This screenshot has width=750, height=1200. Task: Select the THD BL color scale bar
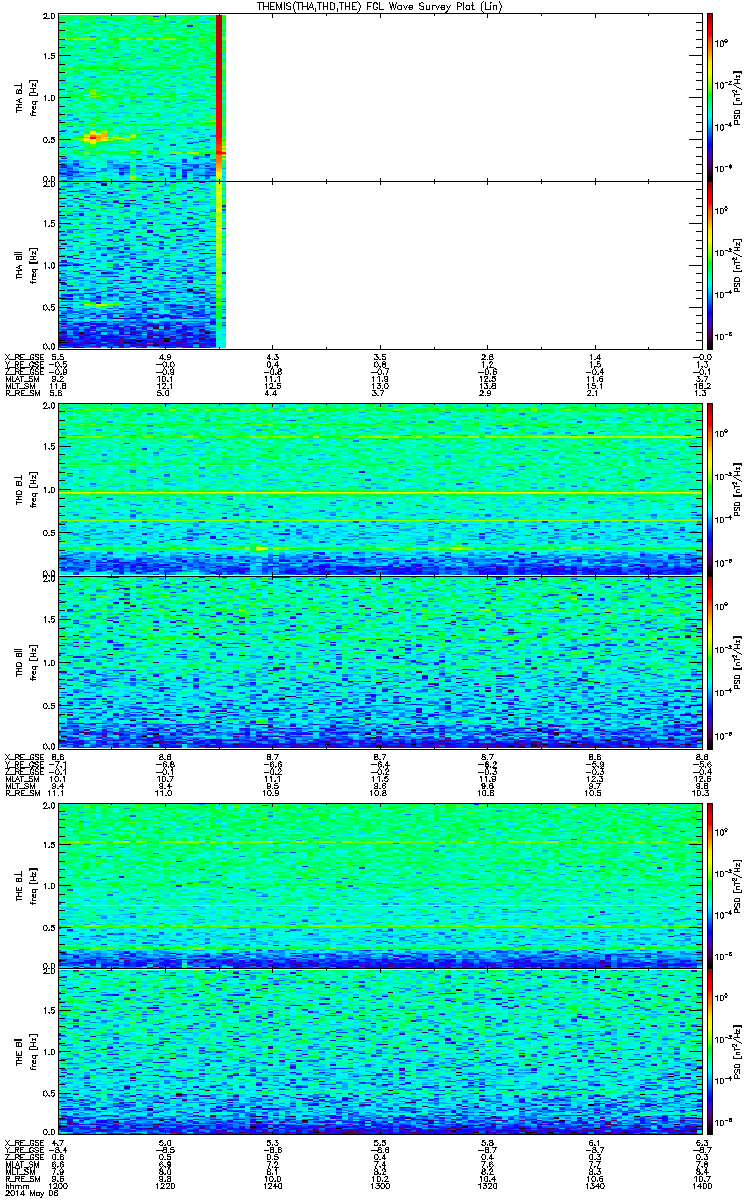(710, 489)
